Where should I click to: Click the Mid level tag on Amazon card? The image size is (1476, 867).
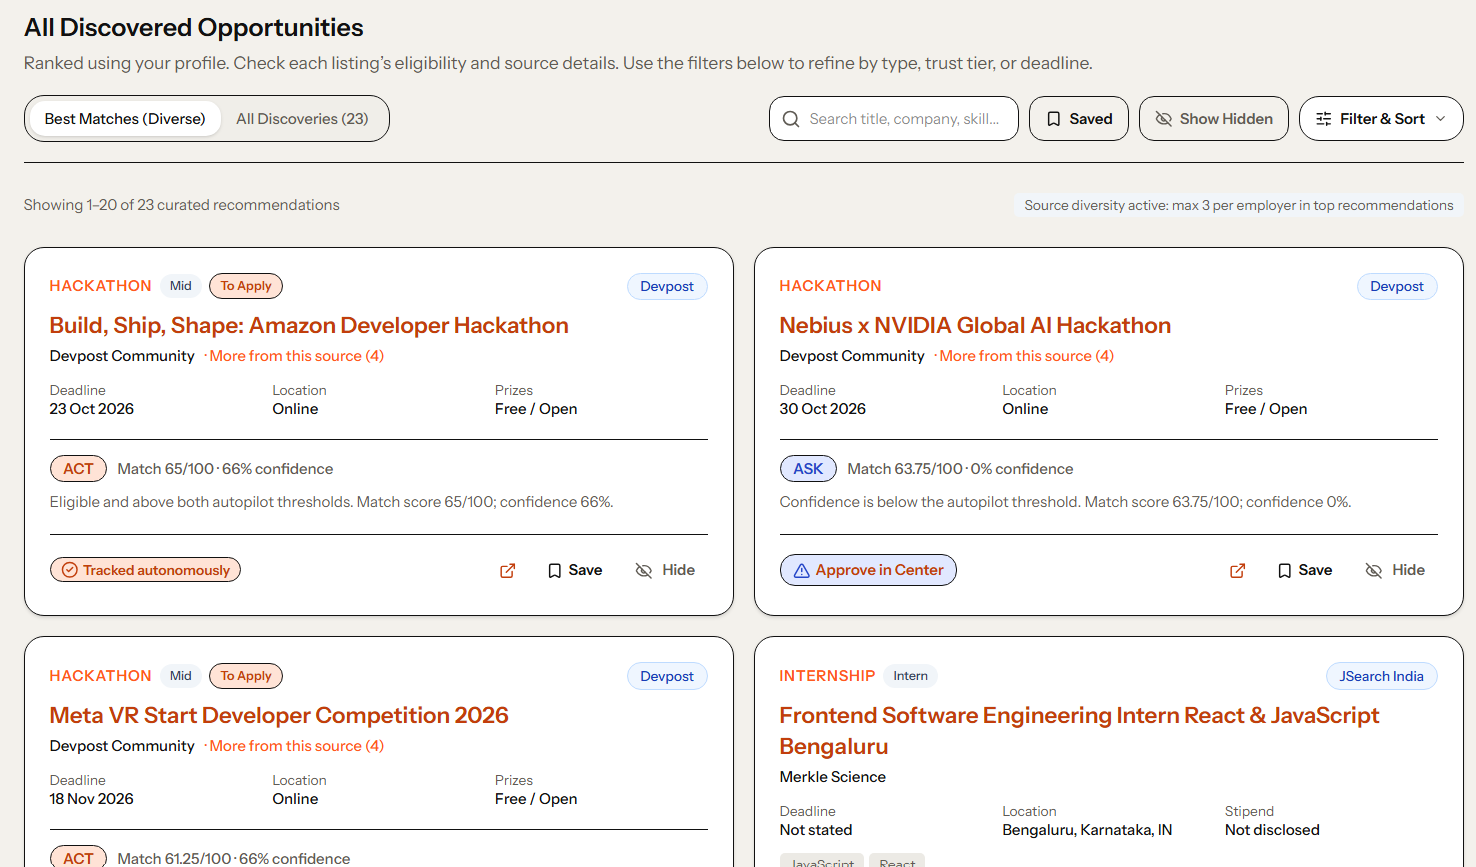pos(181,286)
